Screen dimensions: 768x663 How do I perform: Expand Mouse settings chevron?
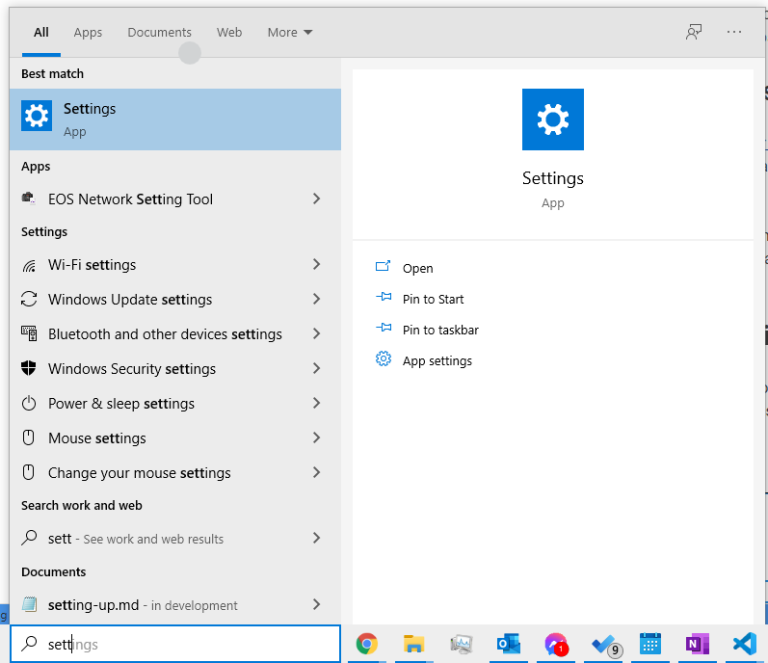click(316, 438)
